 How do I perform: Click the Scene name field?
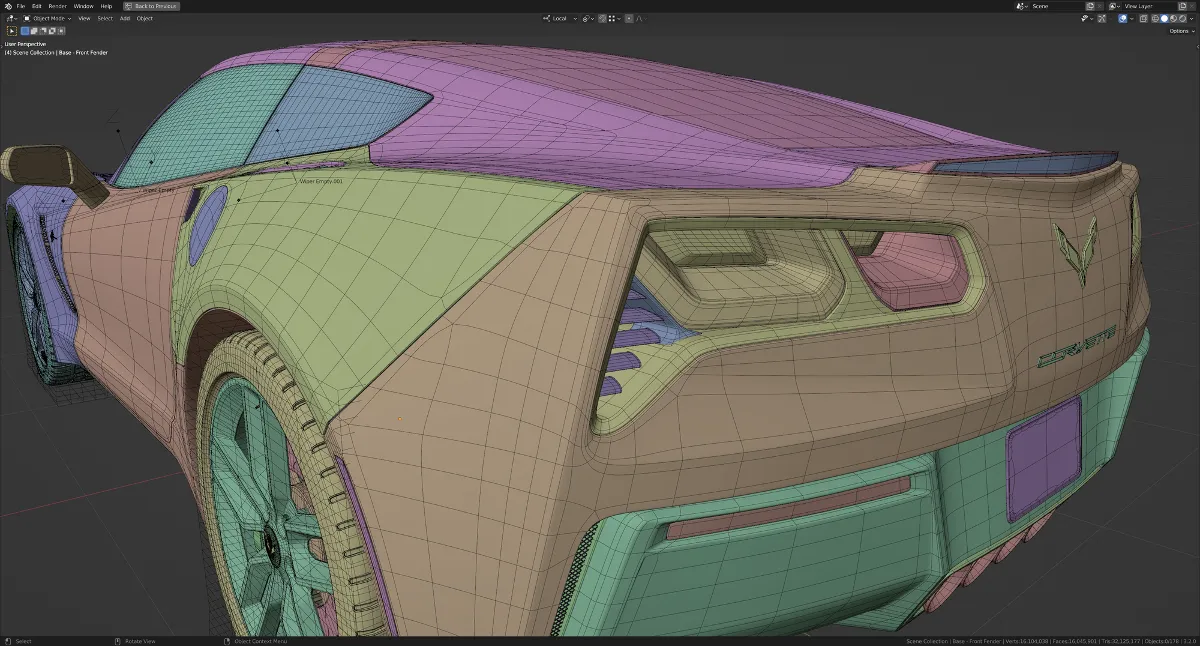click(x=1056, y=6)
